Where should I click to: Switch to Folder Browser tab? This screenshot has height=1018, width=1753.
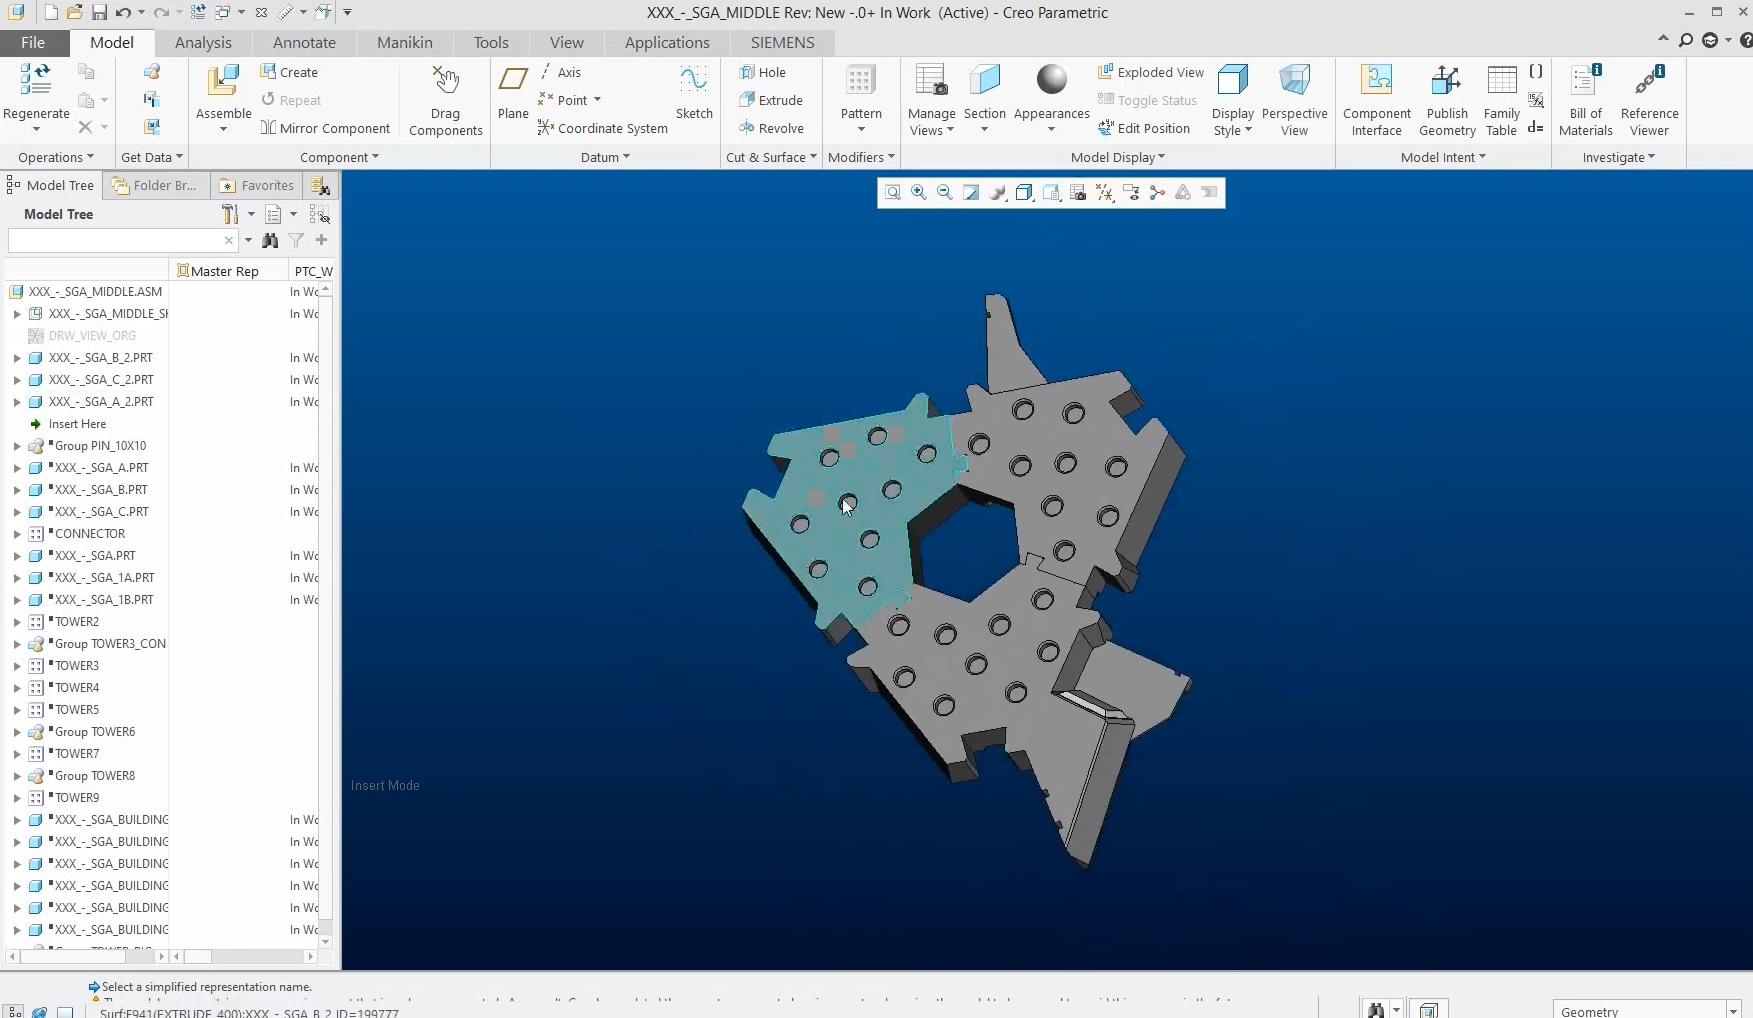(x=156, y=185)
